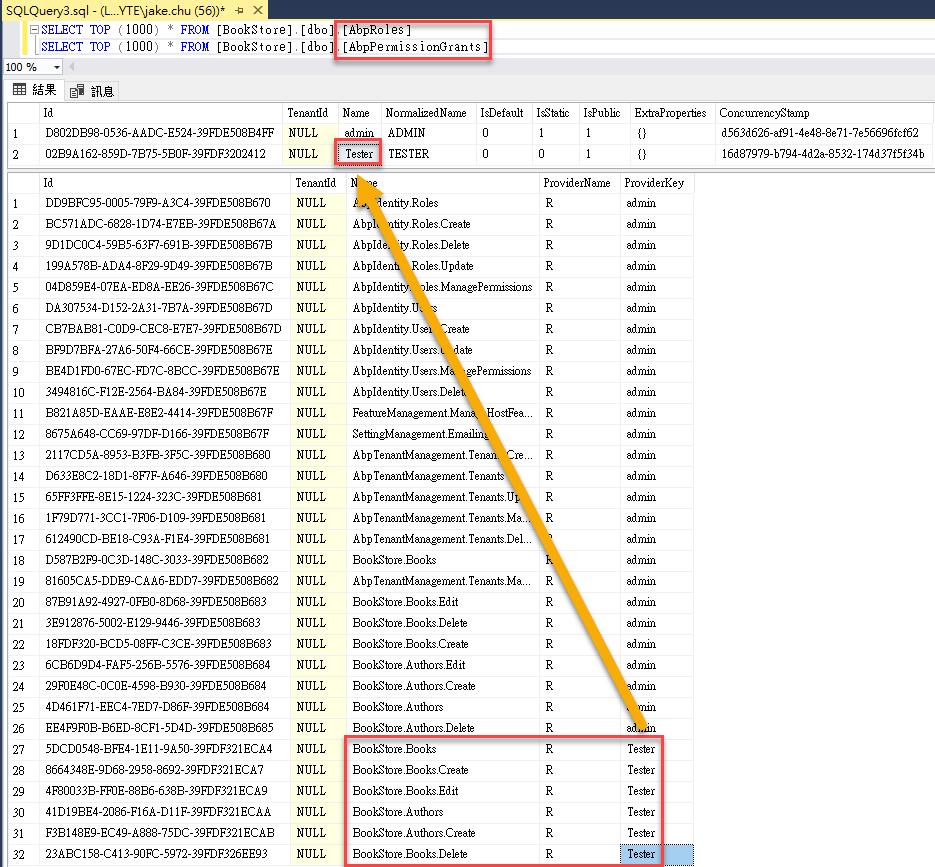Select the ProviderName column header

coord(576,183)
